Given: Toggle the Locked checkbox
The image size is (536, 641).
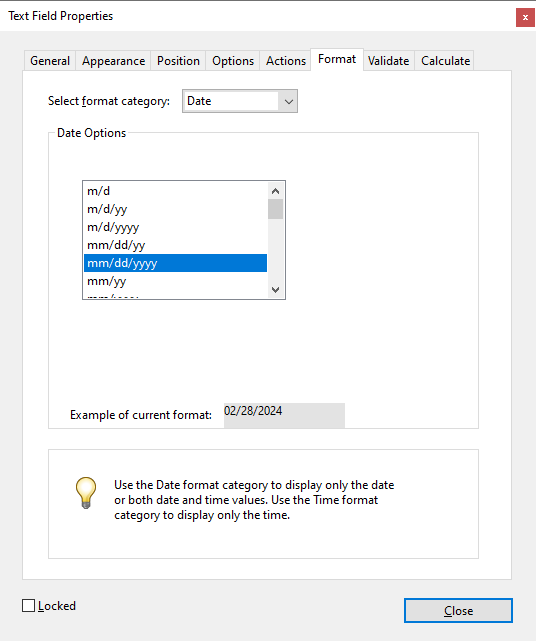Looking at the screenshot, I should [28, 605].
